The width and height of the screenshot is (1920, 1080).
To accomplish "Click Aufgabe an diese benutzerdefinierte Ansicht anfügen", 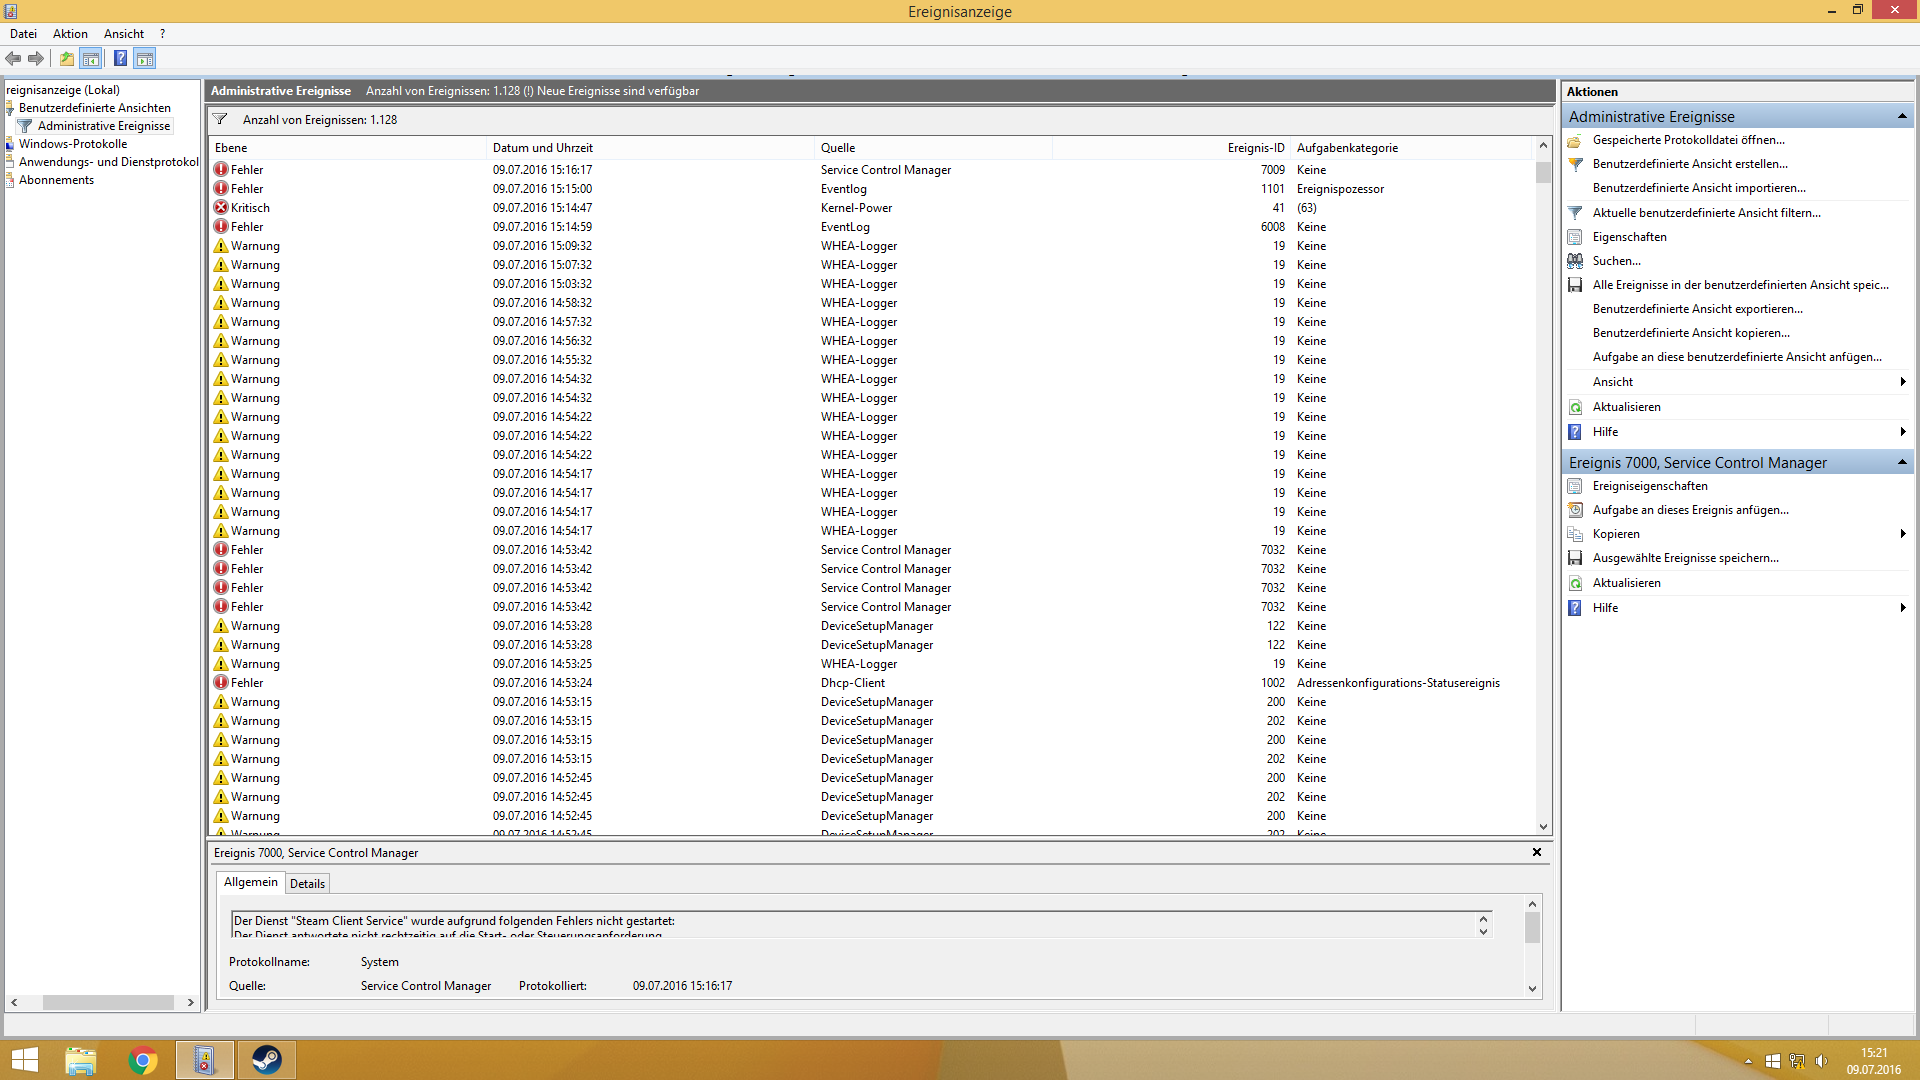I will tap(1737, 357).
